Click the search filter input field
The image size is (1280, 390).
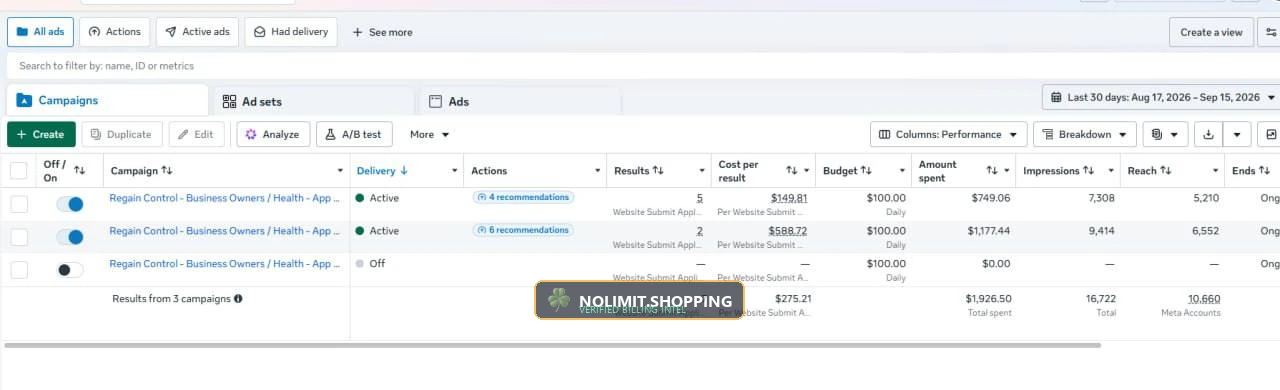640,66
